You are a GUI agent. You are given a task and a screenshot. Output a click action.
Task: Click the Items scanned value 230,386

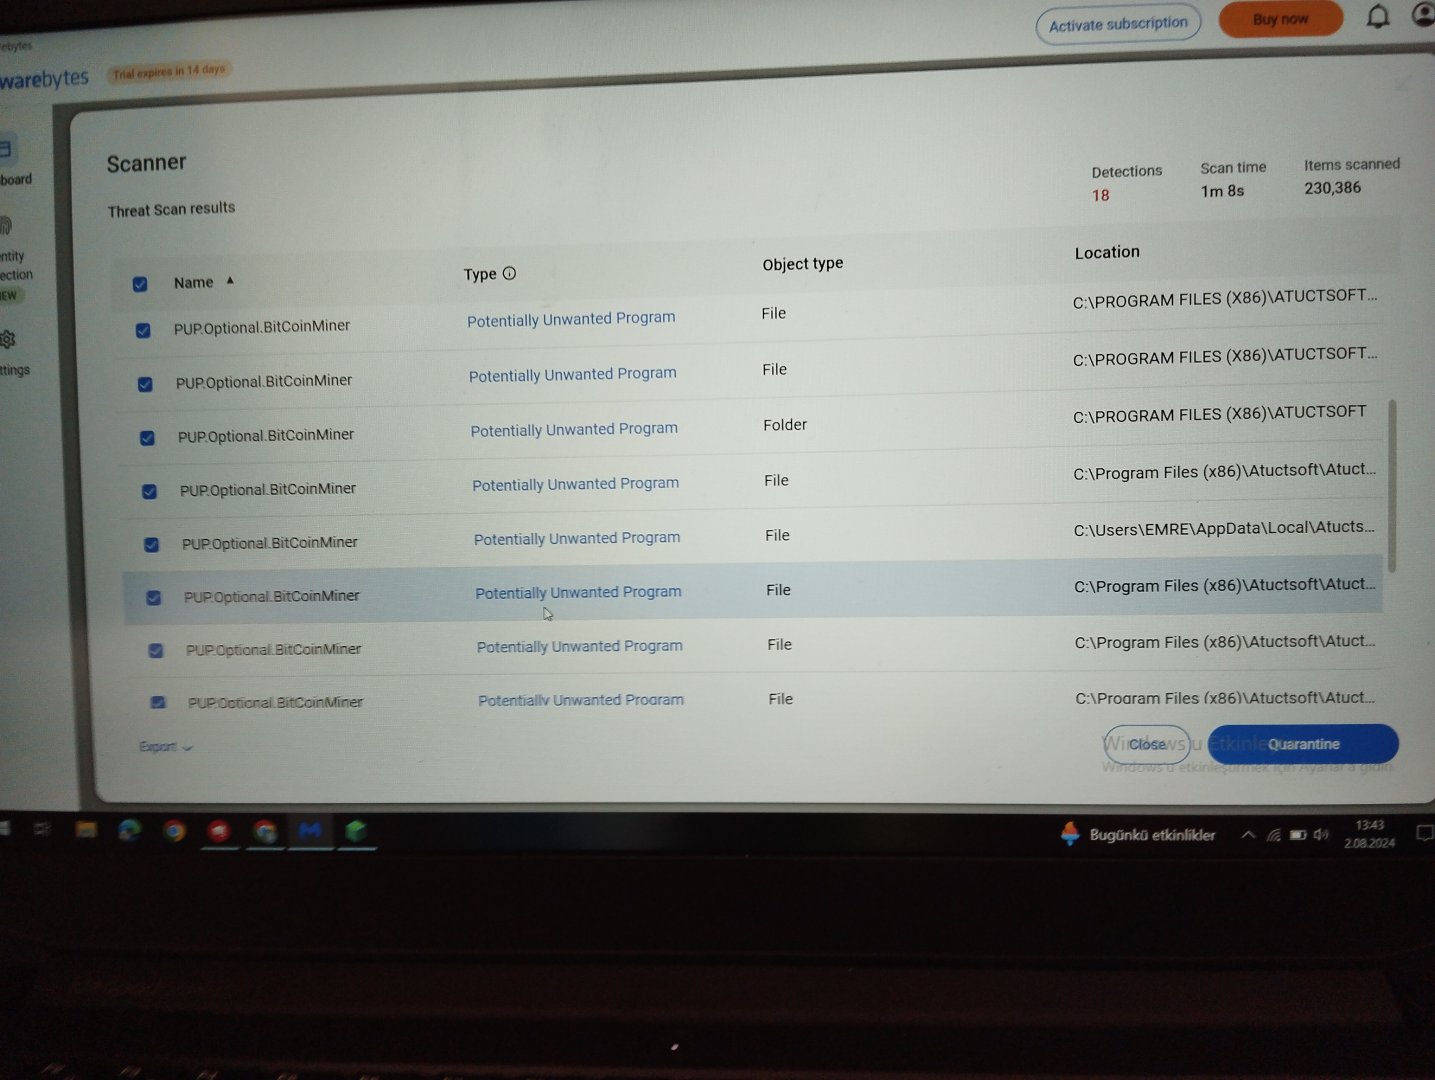point(1332,188)
